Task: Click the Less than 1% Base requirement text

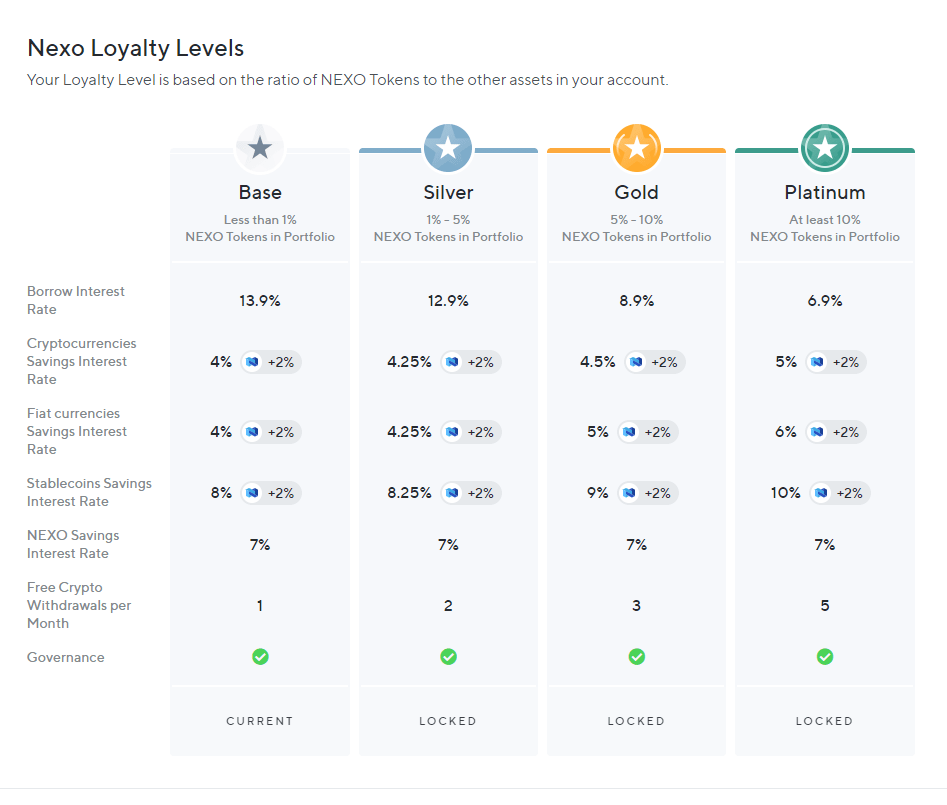Action: coord(260,220)
